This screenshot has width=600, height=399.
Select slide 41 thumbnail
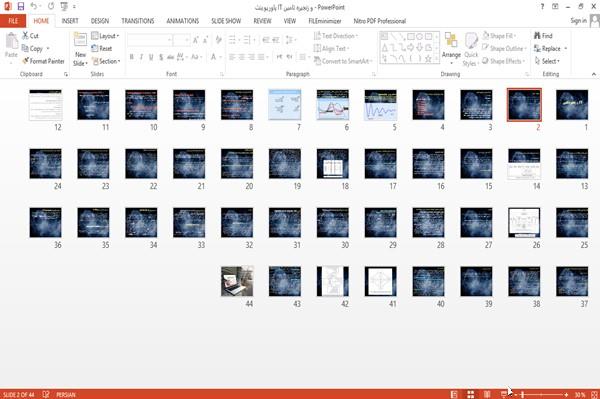click(380, 281)
